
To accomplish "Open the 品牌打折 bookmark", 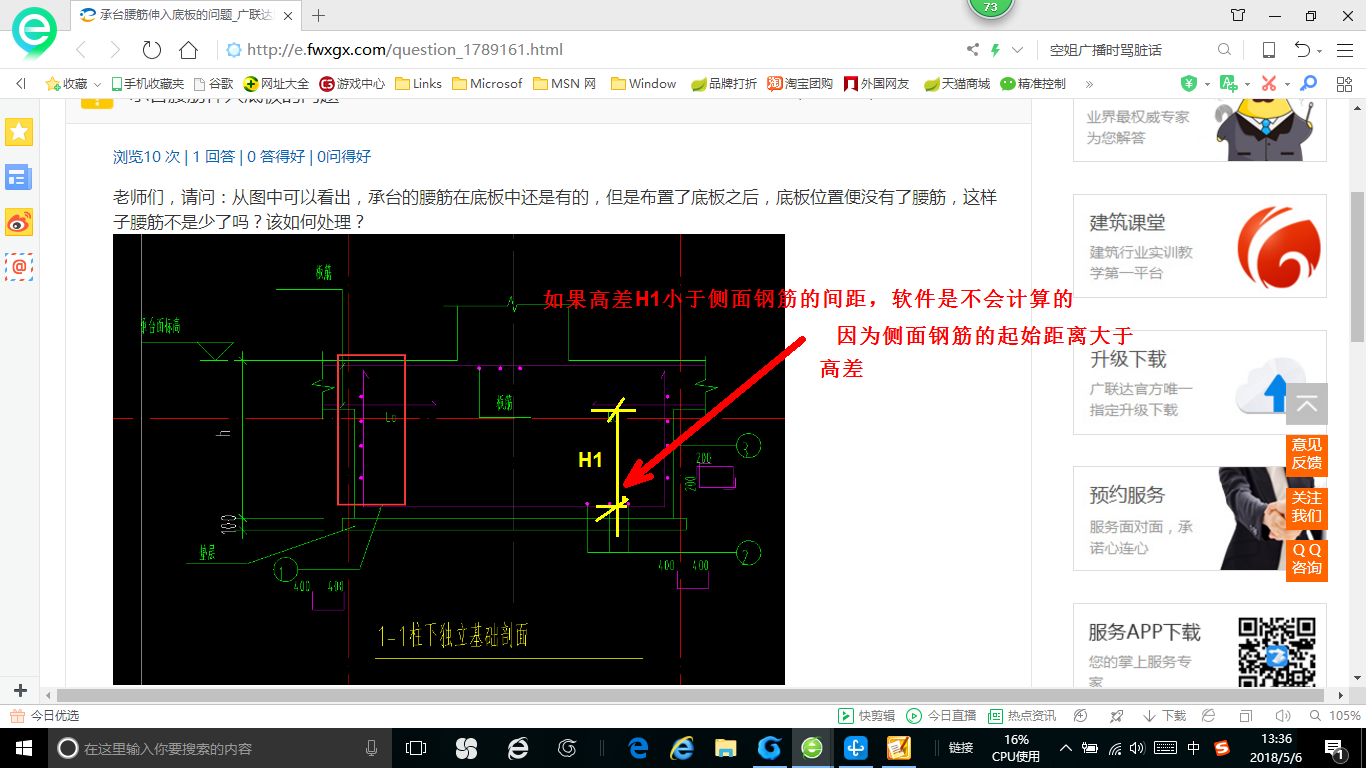I will point(724,84).
